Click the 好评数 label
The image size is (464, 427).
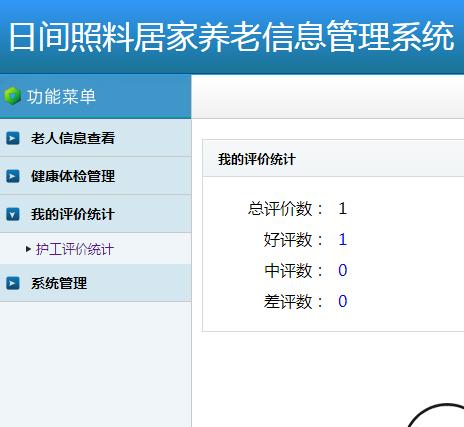(x=294, y=240)
